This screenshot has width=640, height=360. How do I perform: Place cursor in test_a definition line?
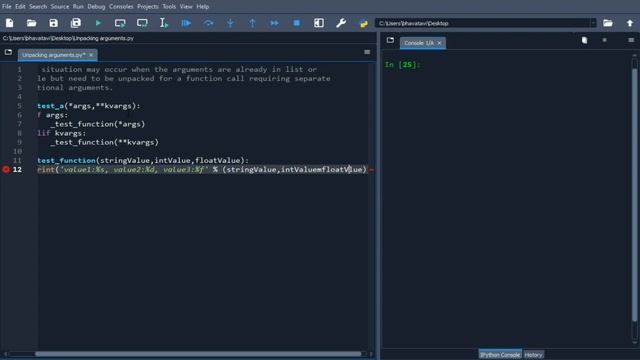[89, 106]
